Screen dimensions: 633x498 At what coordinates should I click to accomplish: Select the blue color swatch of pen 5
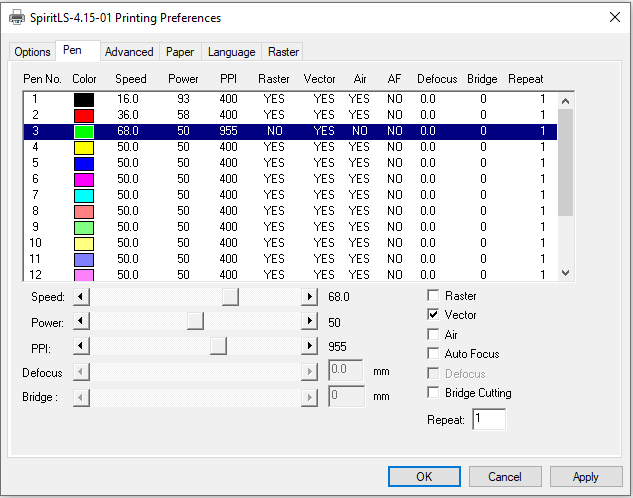84,164
